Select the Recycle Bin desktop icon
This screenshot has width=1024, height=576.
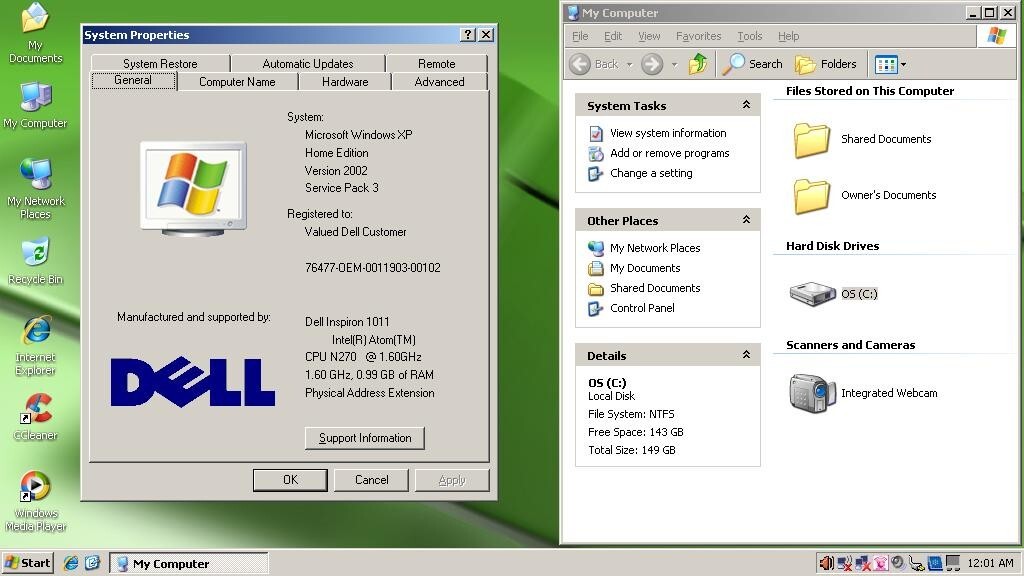pyautogui.click(x=35, y=261)
